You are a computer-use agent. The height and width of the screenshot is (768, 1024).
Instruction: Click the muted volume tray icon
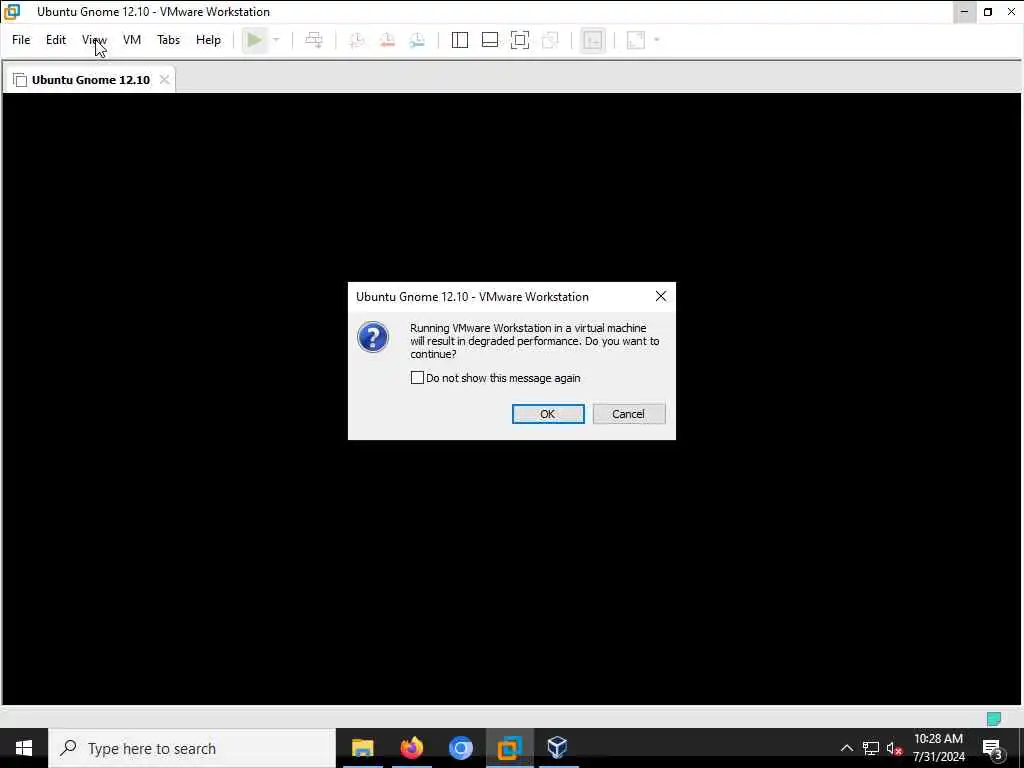(895, 748)
